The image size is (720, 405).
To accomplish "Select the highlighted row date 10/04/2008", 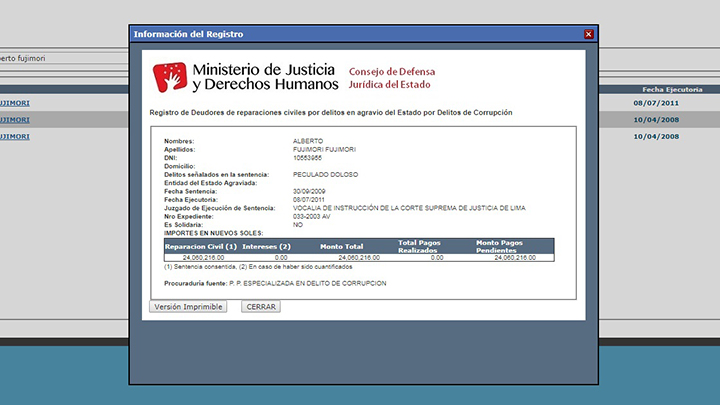I will [656, 120].
